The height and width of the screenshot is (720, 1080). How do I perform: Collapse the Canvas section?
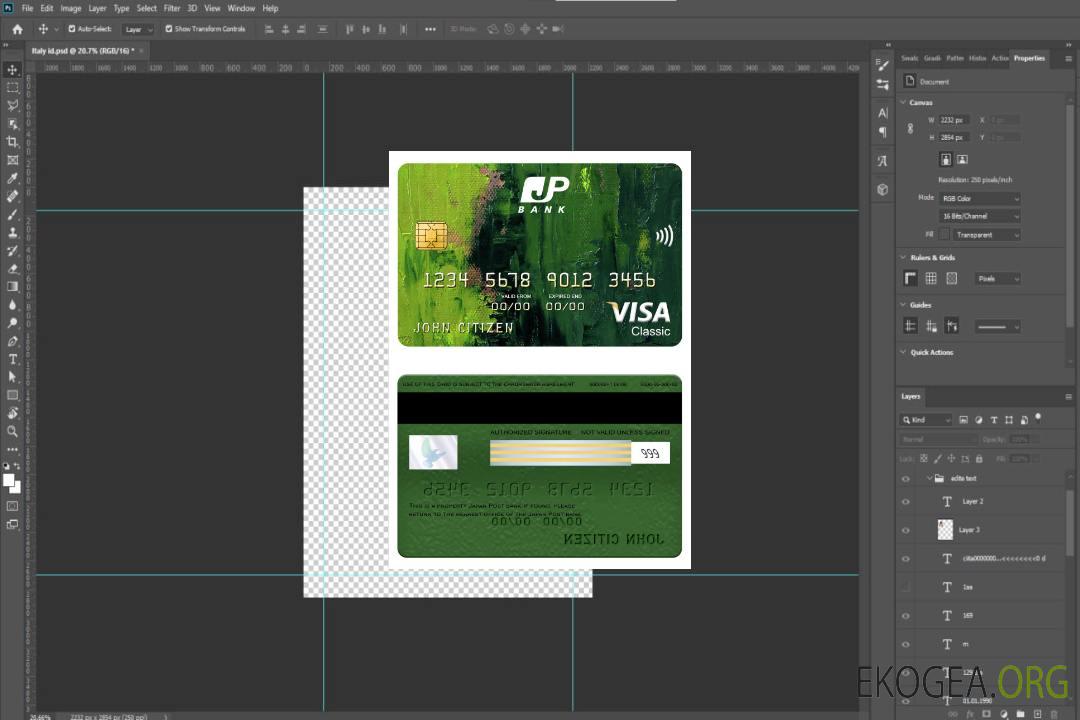pos(904,103)
